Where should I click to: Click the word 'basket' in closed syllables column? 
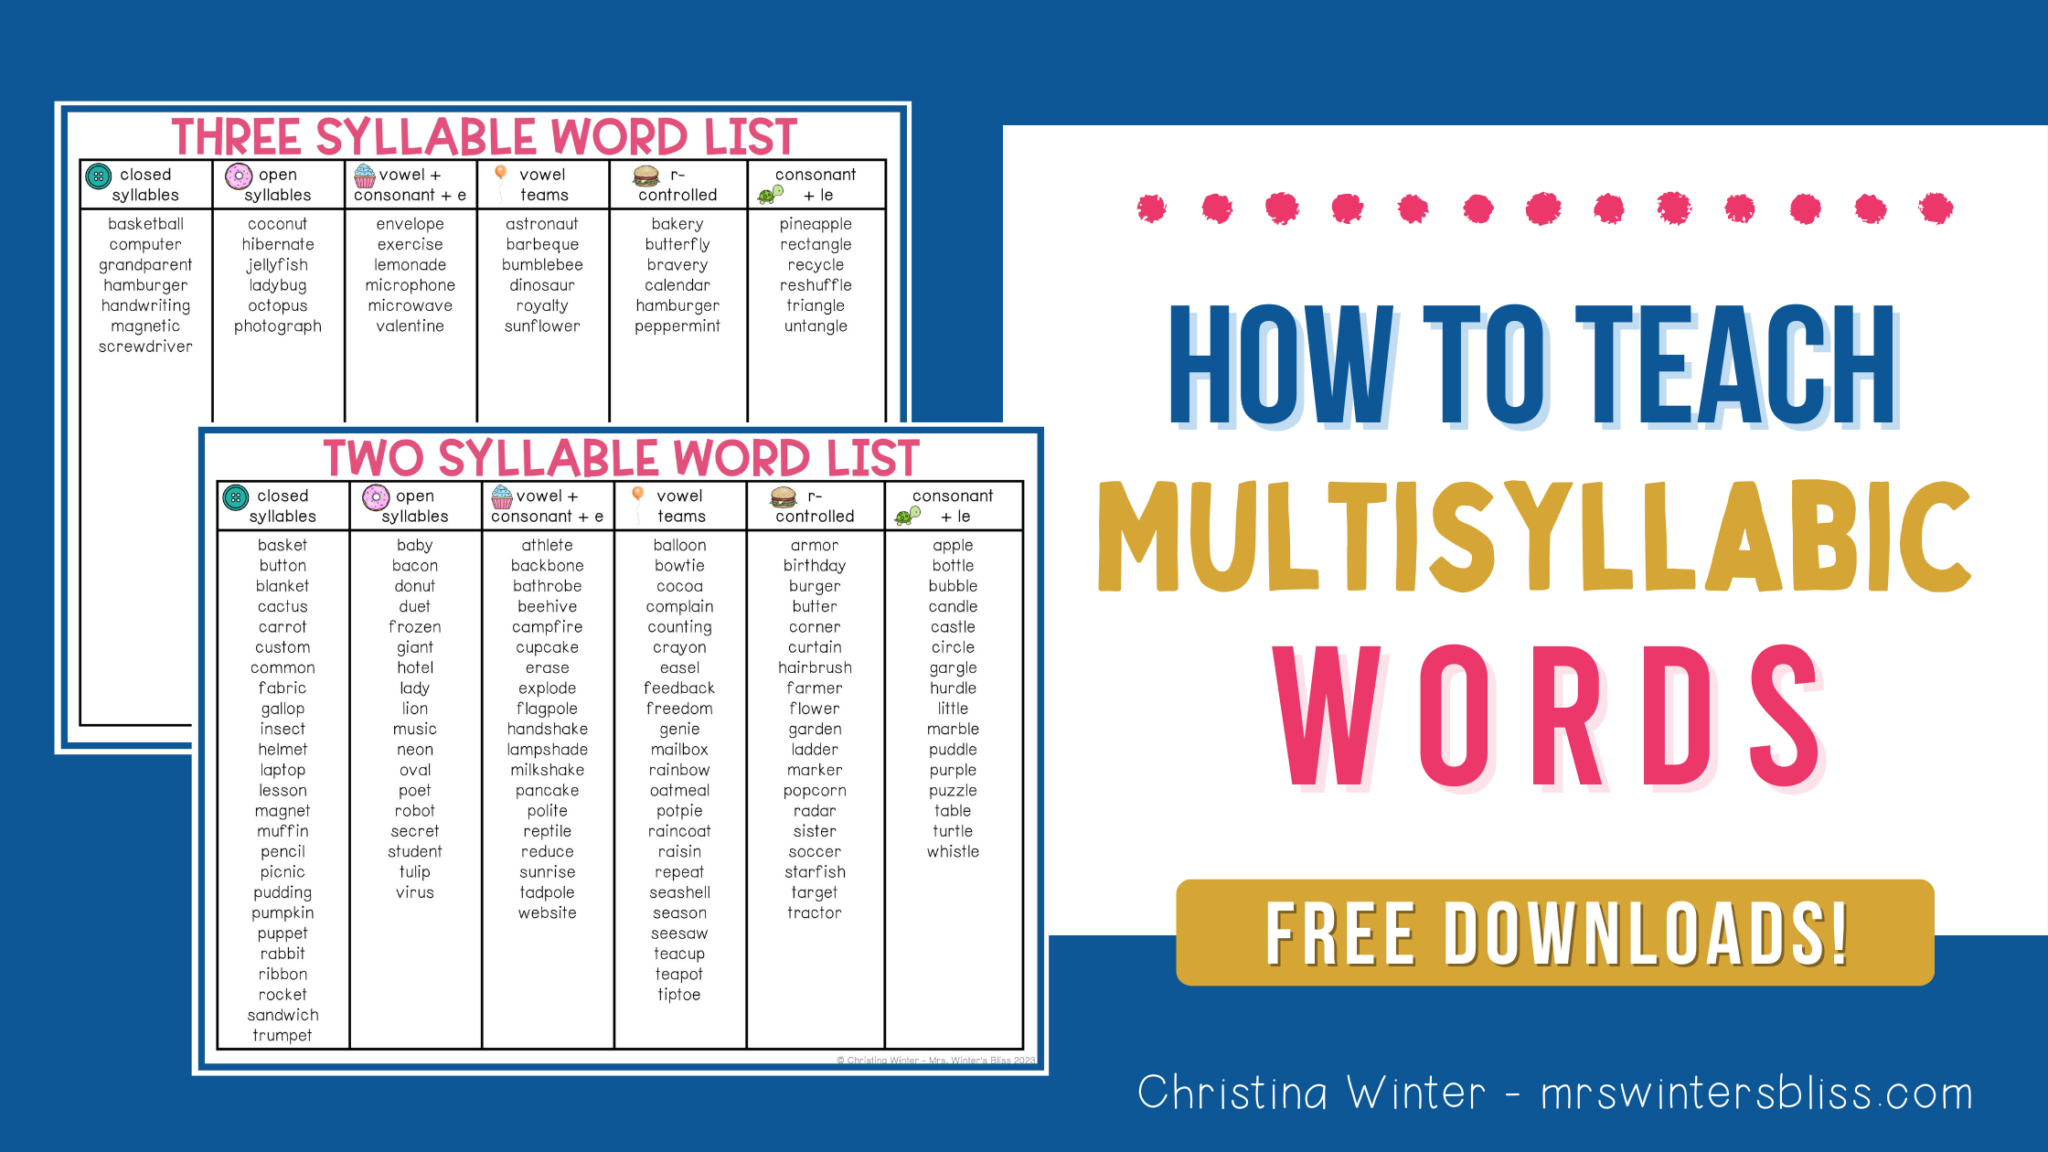pyautogui.click(x=282, y=545)
